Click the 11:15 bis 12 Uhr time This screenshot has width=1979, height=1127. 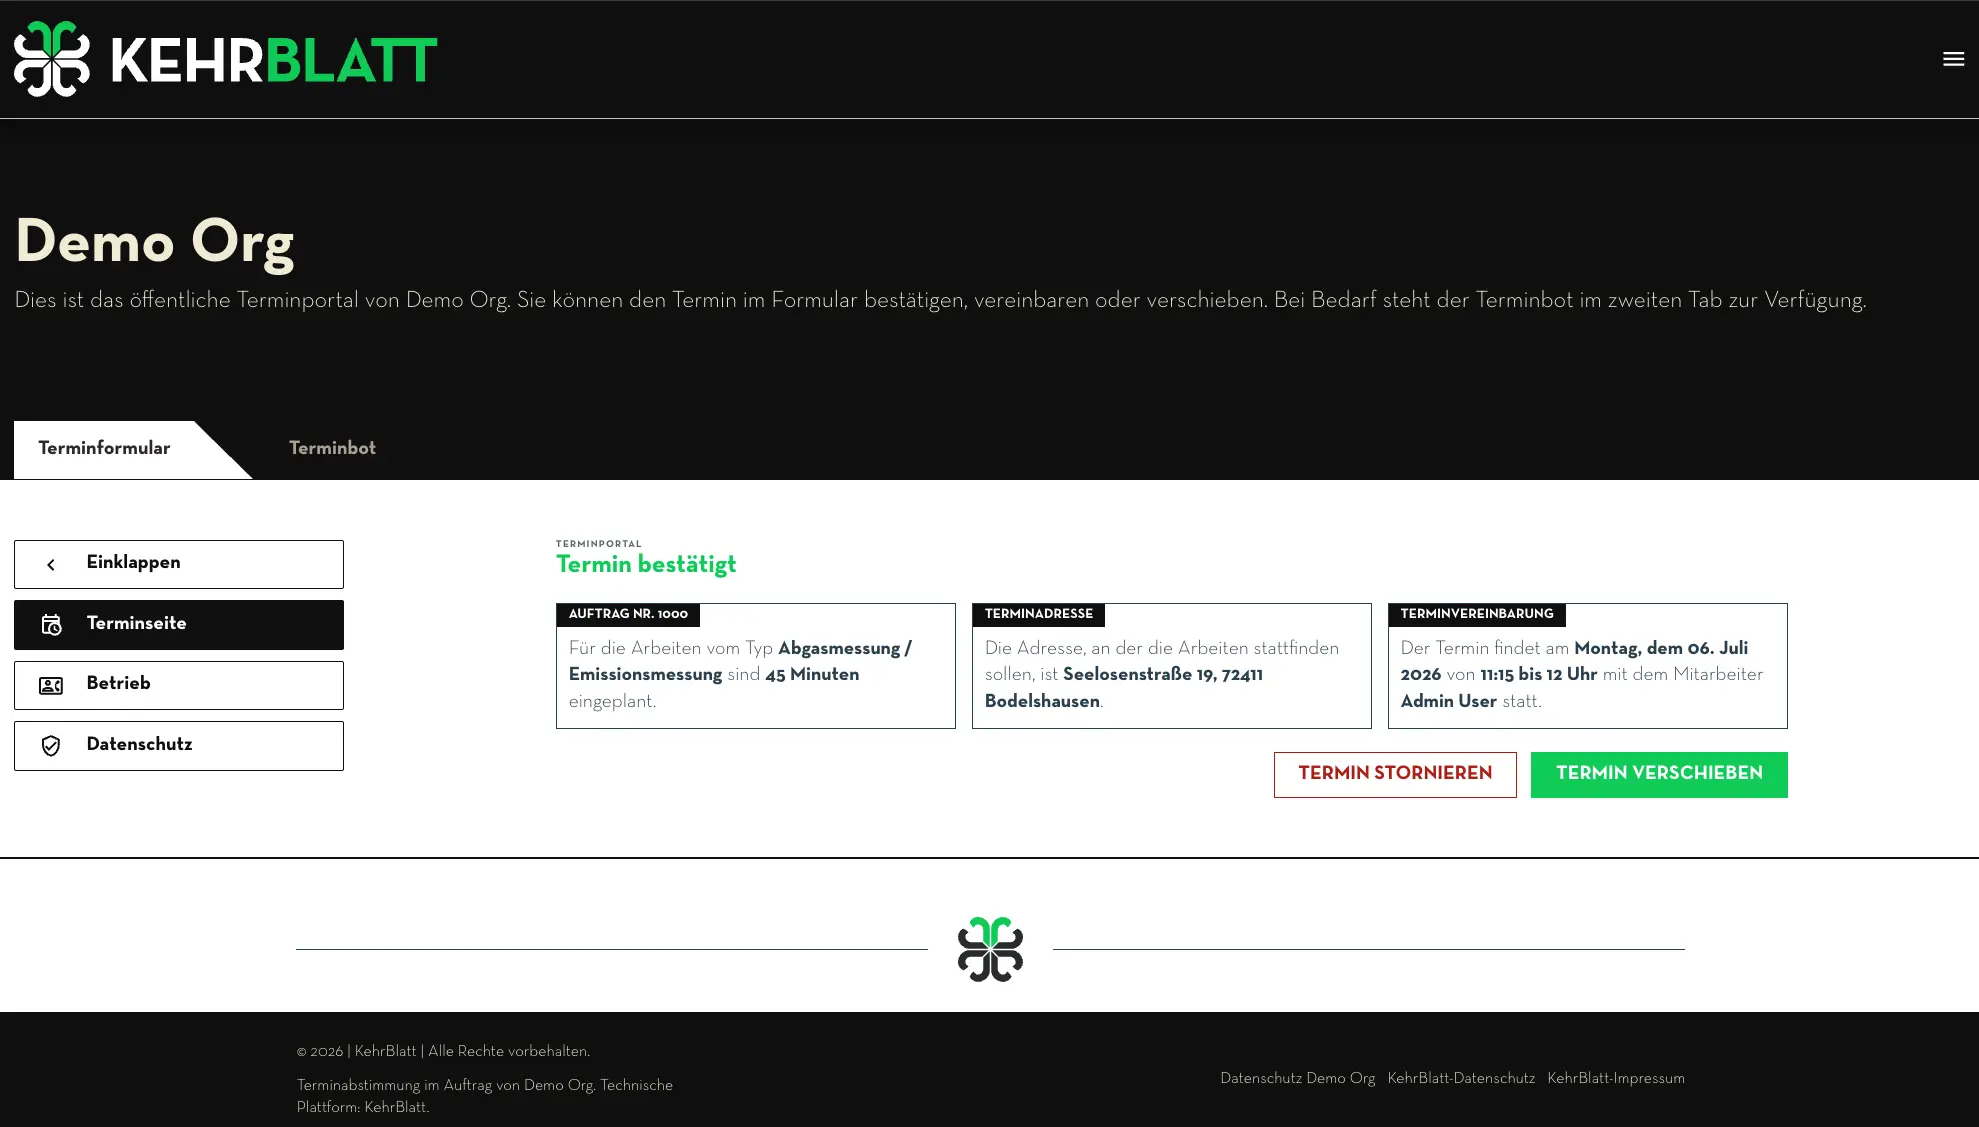tap(1538, 675)
